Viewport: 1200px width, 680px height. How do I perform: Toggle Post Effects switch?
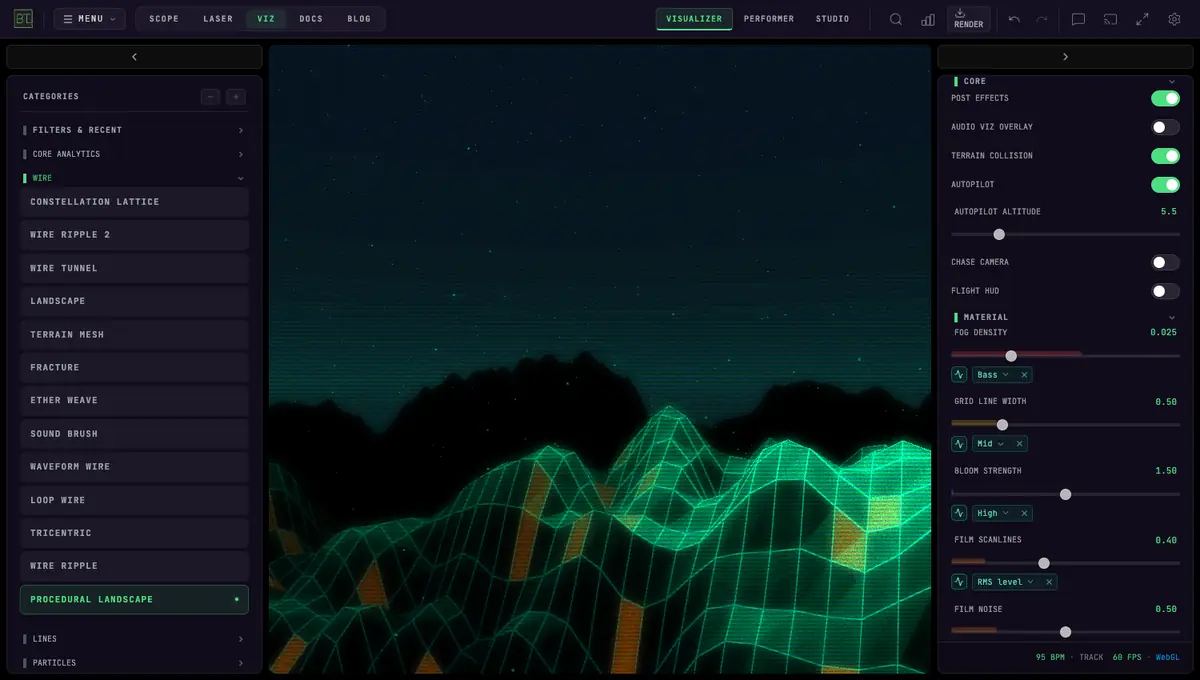tap(1165, 98)
